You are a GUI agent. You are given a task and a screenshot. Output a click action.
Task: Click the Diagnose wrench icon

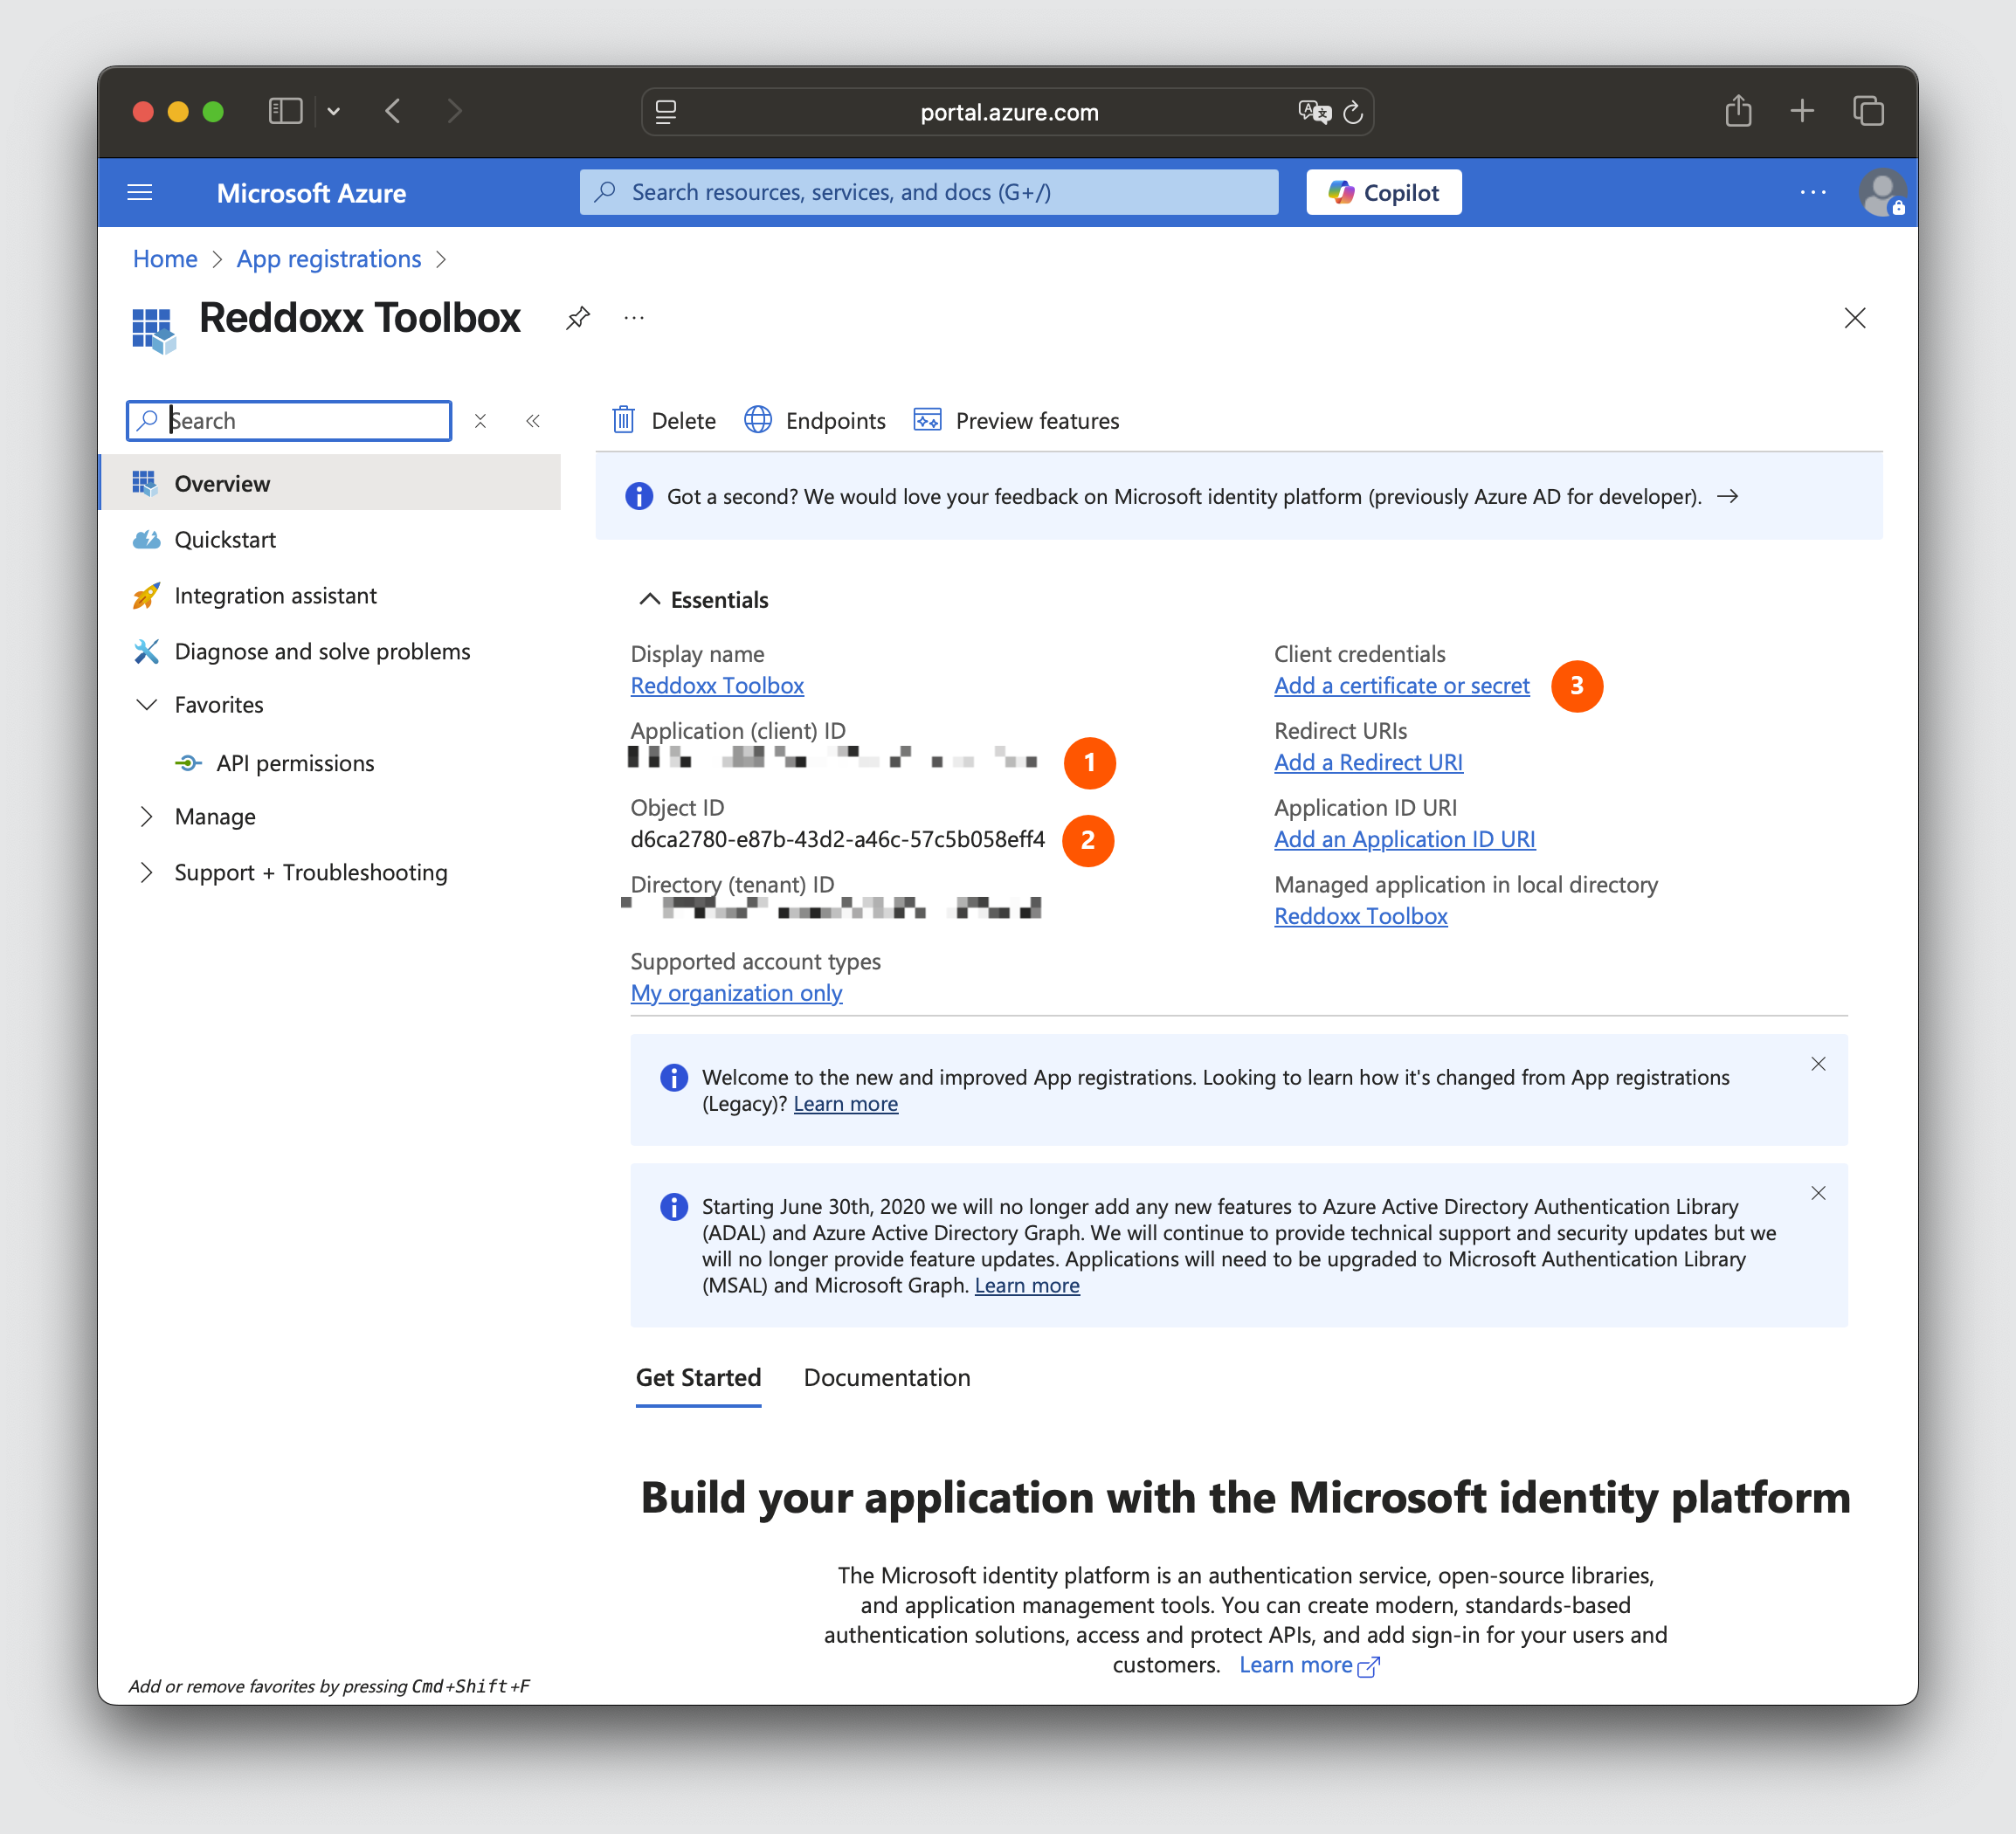click(146, 651)
